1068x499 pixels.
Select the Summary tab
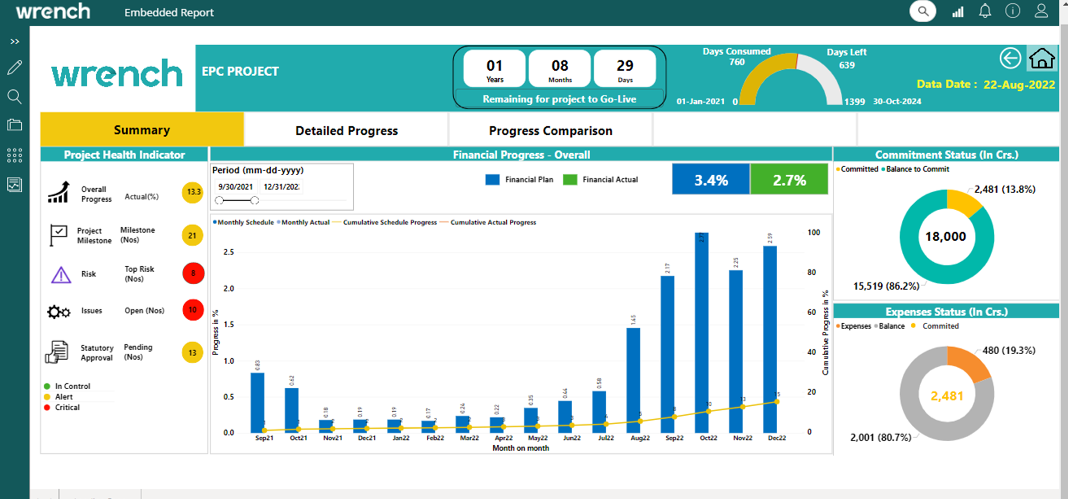pyautogui.click(x=142, y=130)
